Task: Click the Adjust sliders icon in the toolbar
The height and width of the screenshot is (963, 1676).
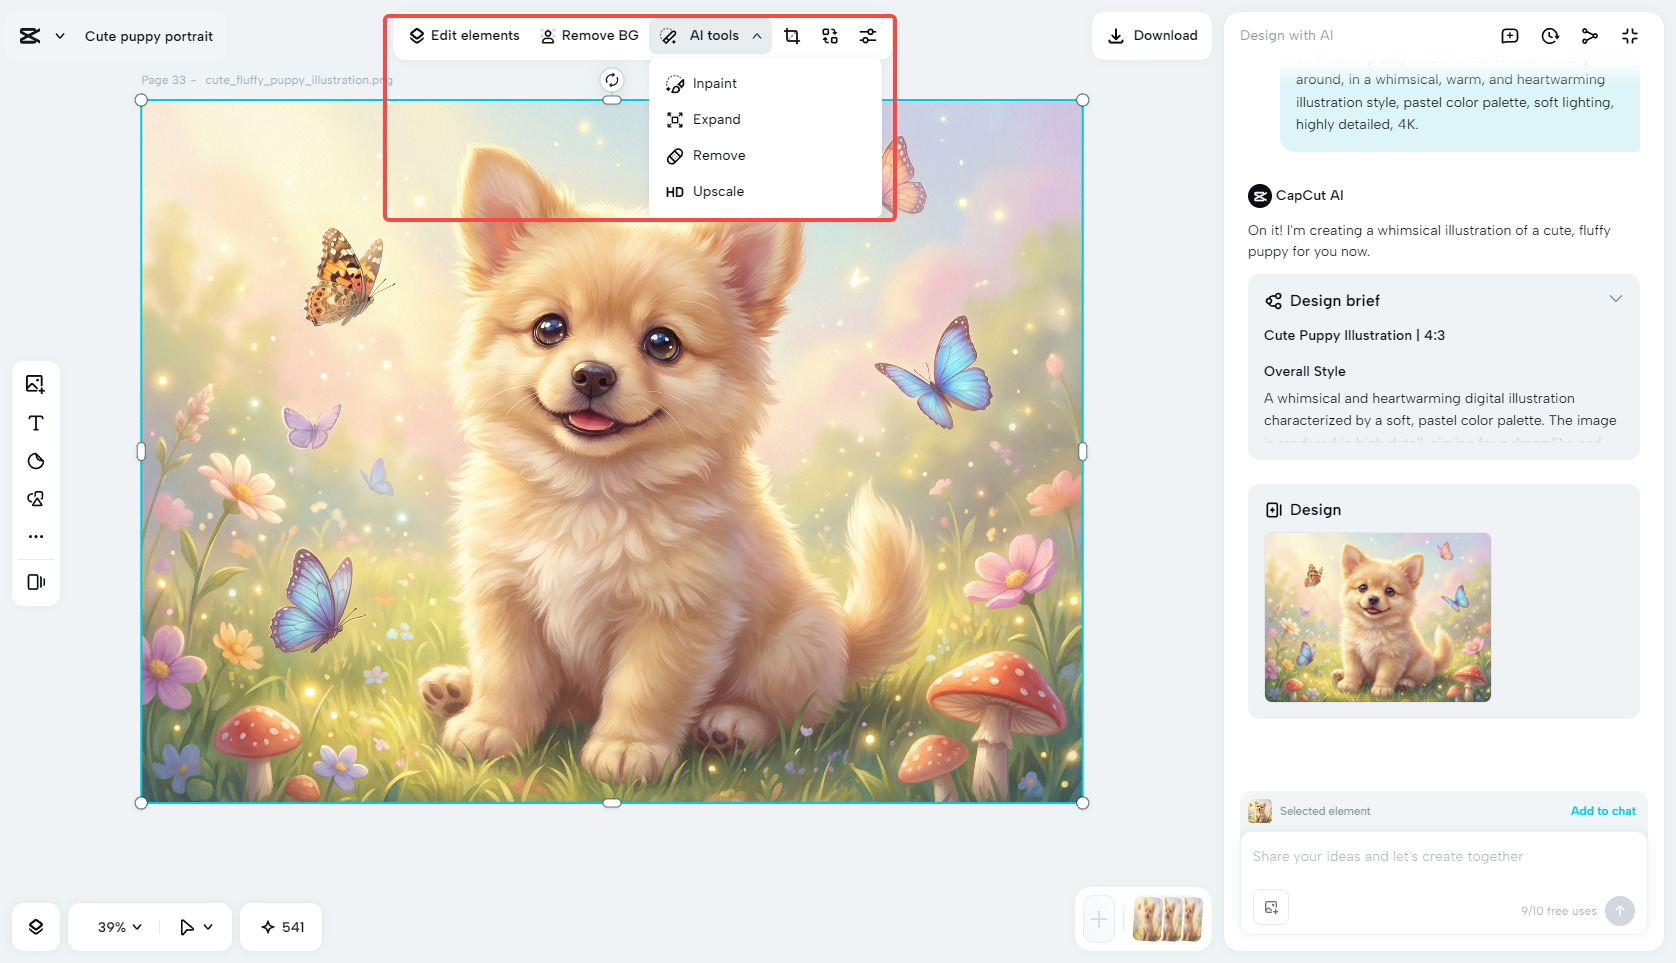Action: tap(867, 35)
